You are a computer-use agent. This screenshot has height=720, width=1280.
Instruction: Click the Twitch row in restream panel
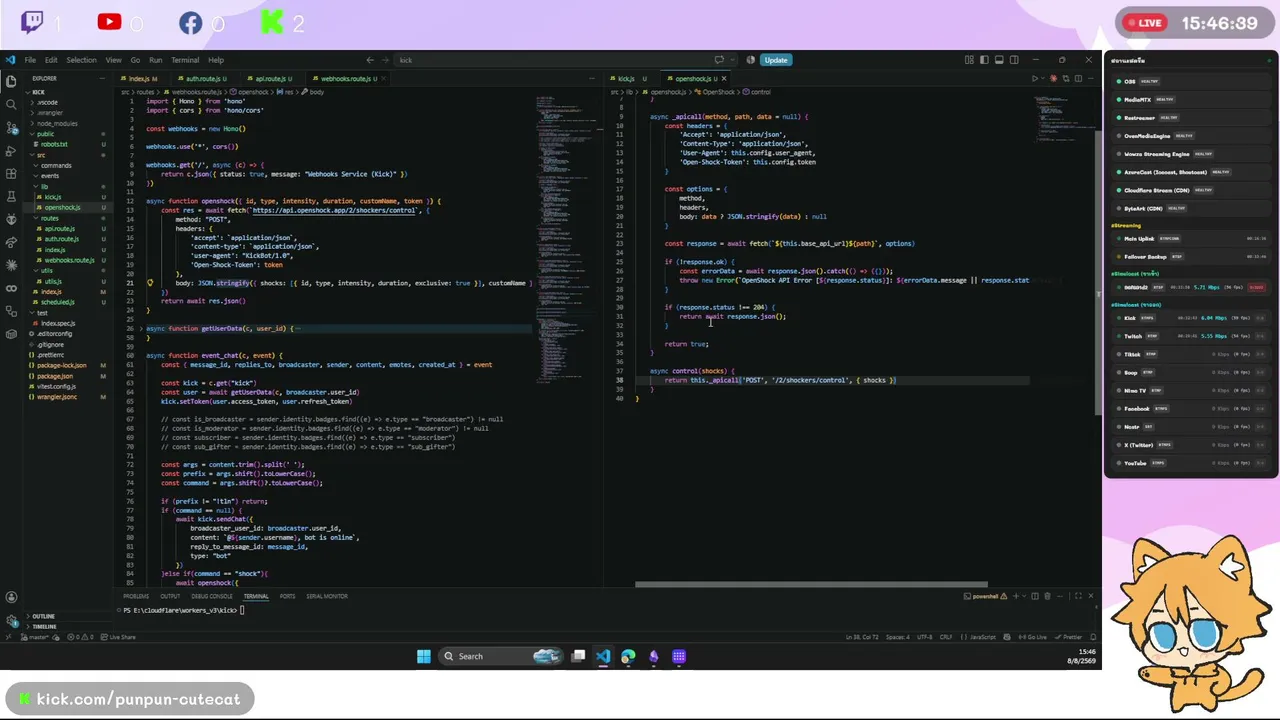click(1189, 336)
